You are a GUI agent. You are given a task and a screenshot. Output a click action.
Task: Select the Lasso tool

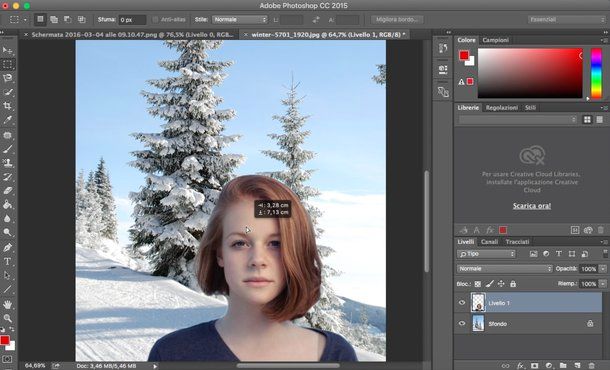click(7, 78)
